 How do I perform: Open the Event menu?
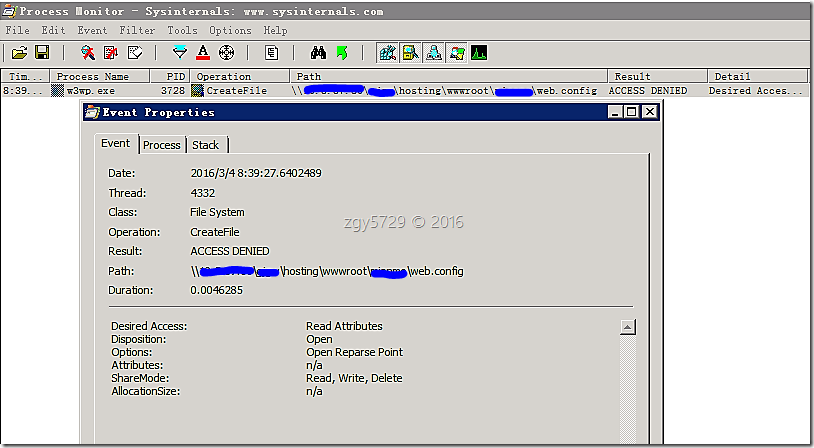[92, 30]
